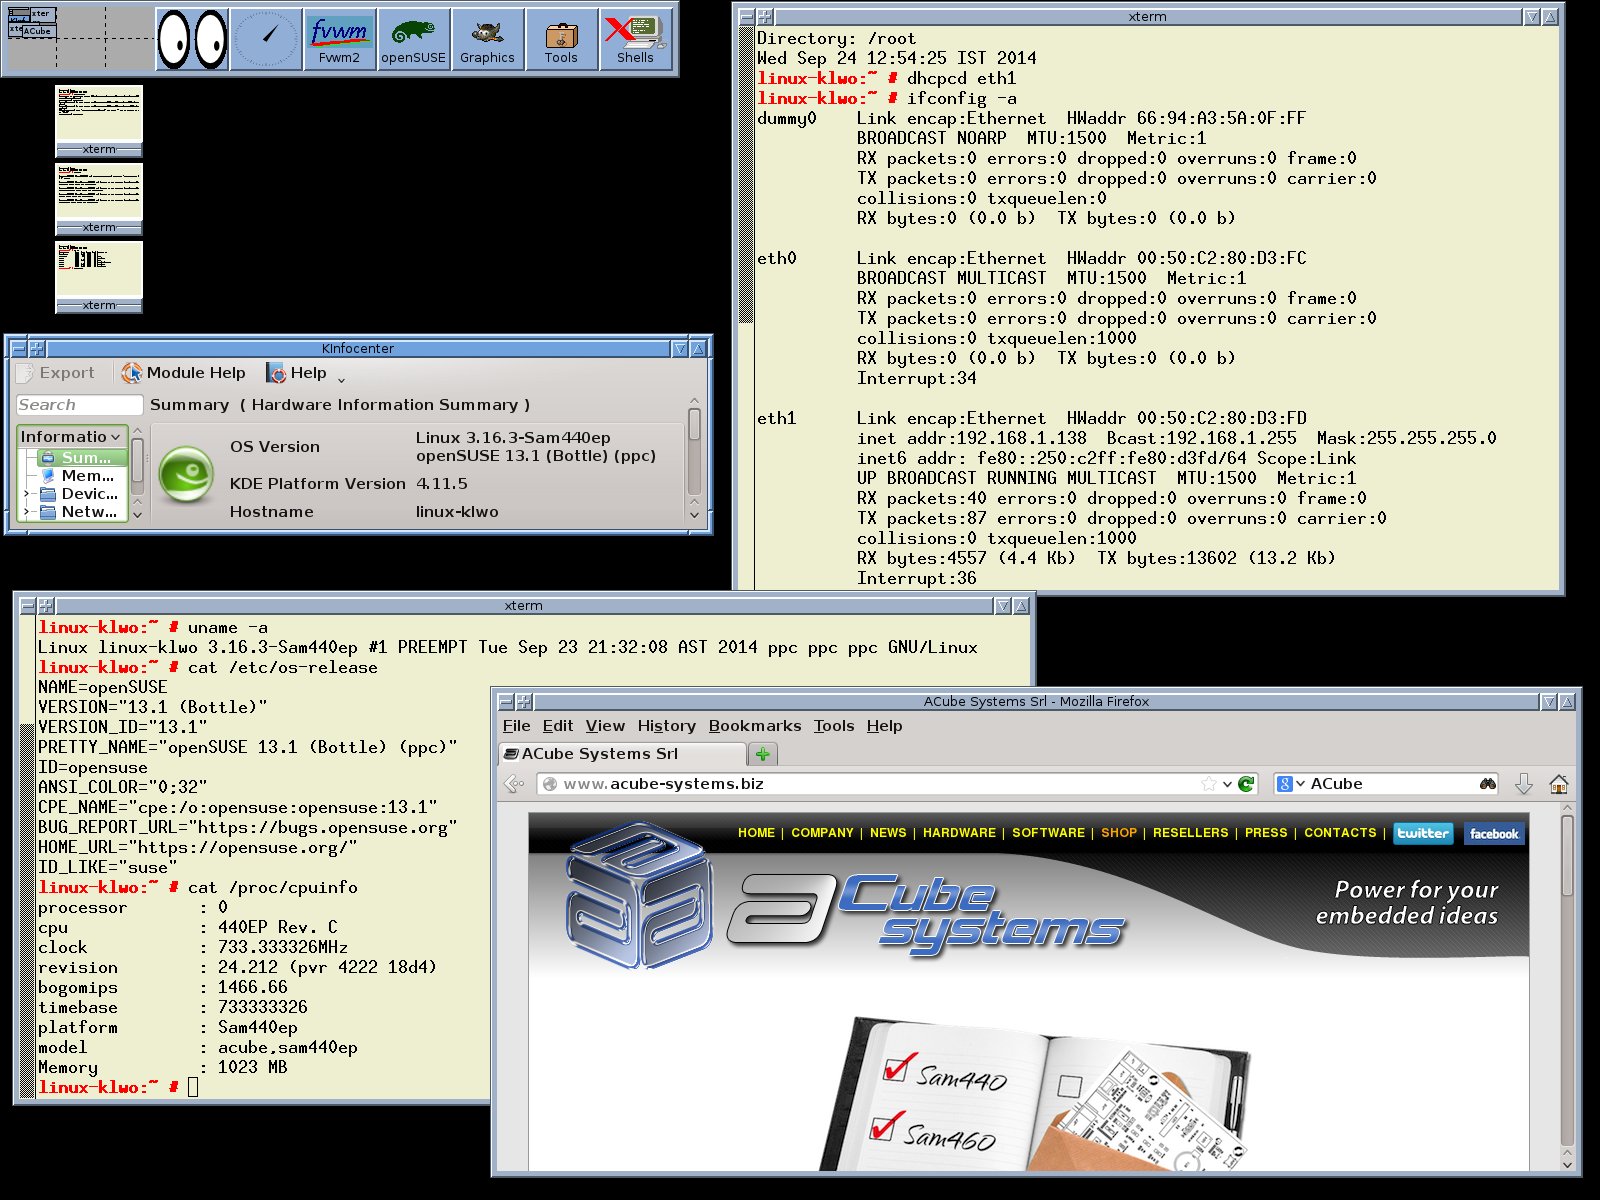Click the HARDWARE link on ACube site

pyautogui.click(x=958, y=833)
